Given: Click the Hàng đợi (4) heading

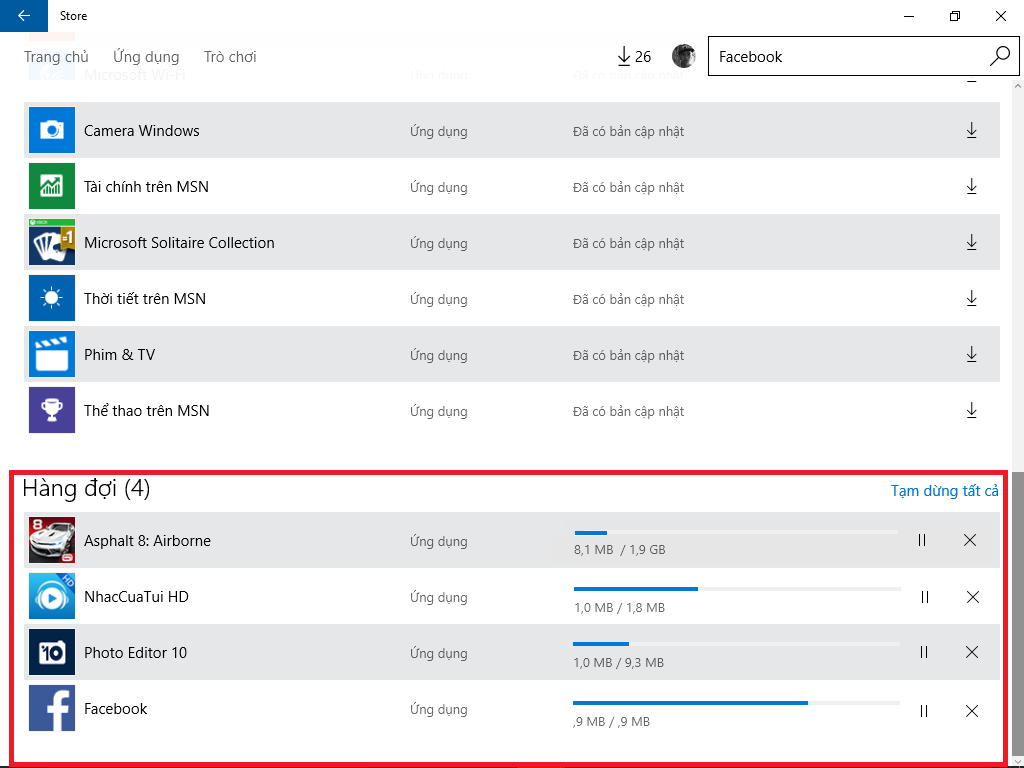Looking at the screenshot, I should tap(86, 488).
